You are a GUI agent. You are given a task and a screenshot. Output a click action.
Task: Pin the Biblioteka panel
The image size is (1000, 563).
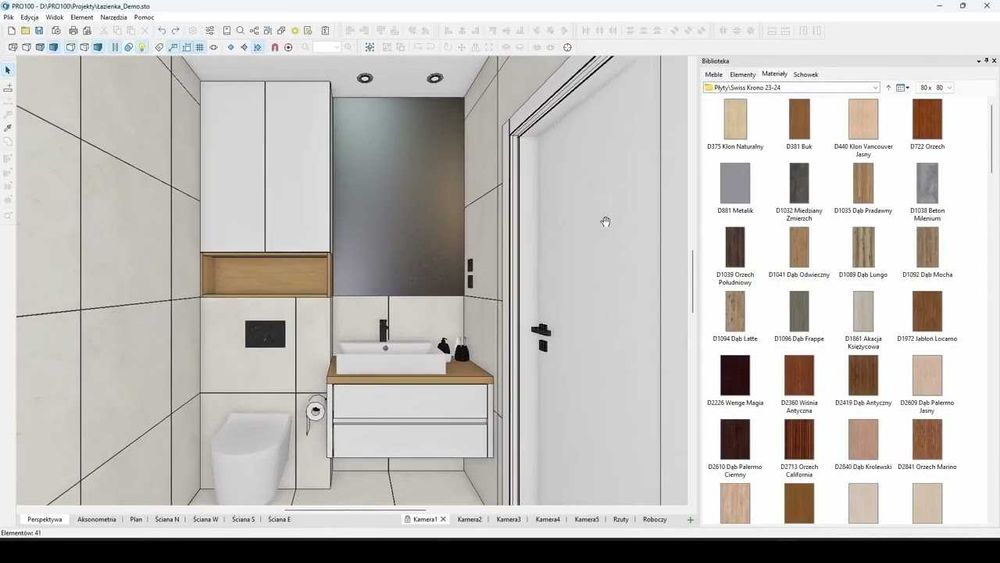pyautogui.click(x=986, y=61)
